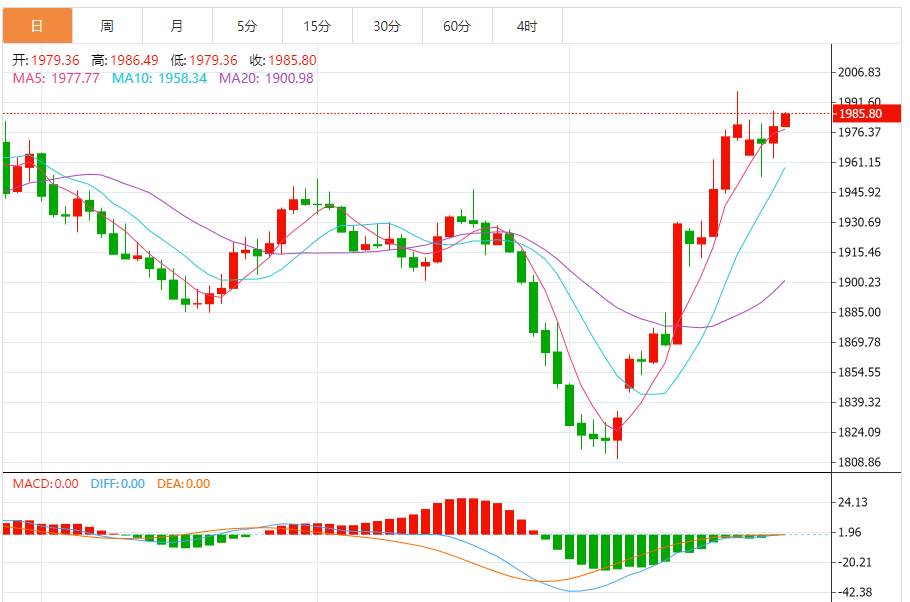Click the MA20: 1900.98 legend
This screenshot has height=602, width=910.
tap(266, 78)
